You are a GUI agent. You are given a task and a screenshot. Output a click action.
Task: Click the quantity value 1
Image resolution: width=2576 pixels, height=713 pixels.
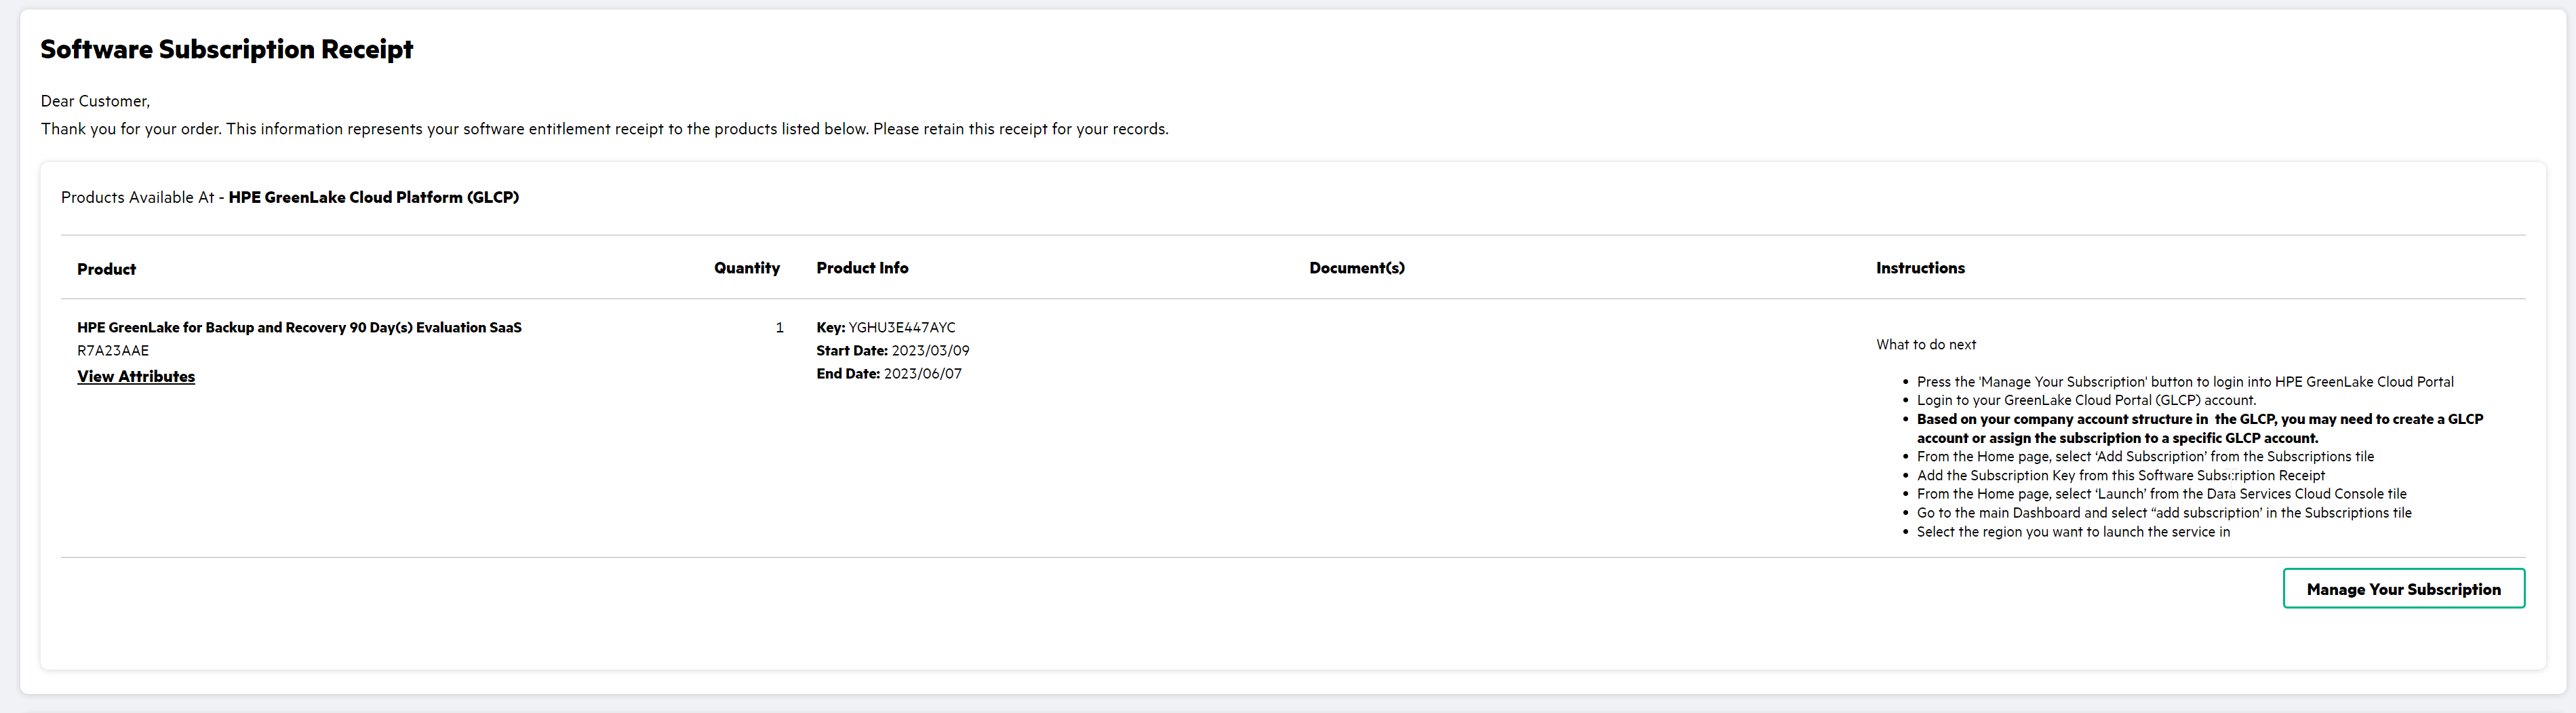779,327
